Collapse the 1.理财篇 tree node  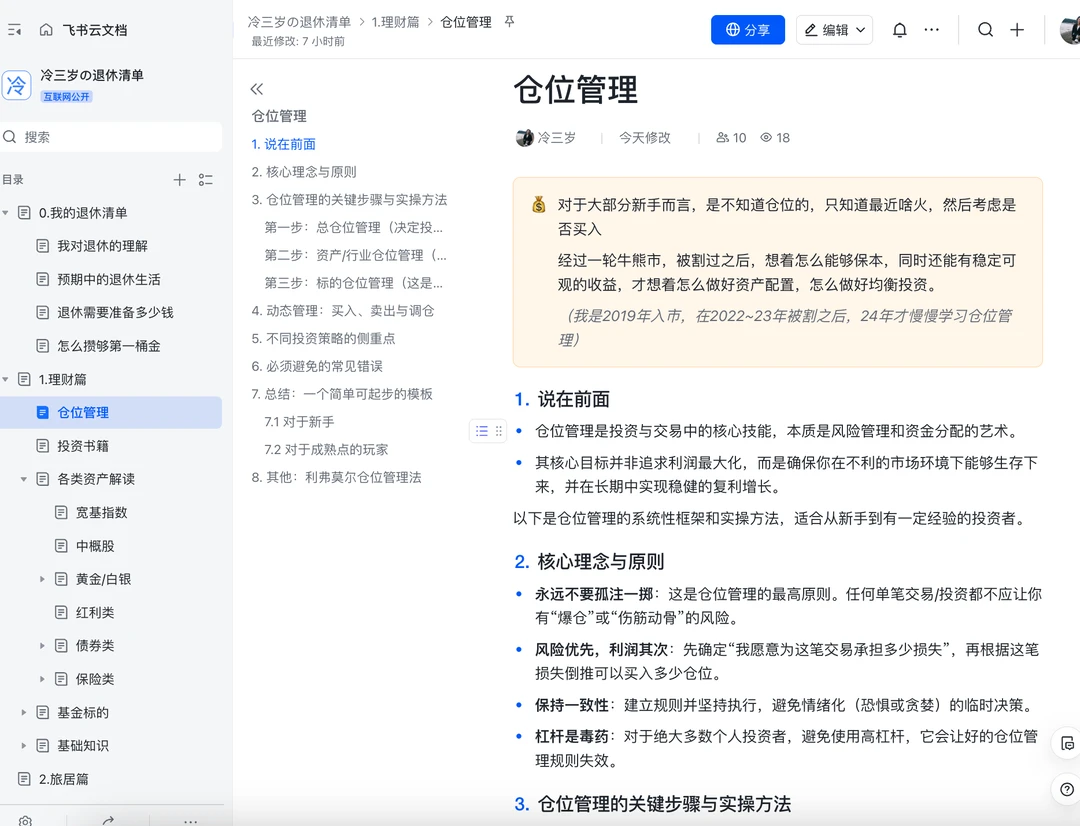point(7,380)
